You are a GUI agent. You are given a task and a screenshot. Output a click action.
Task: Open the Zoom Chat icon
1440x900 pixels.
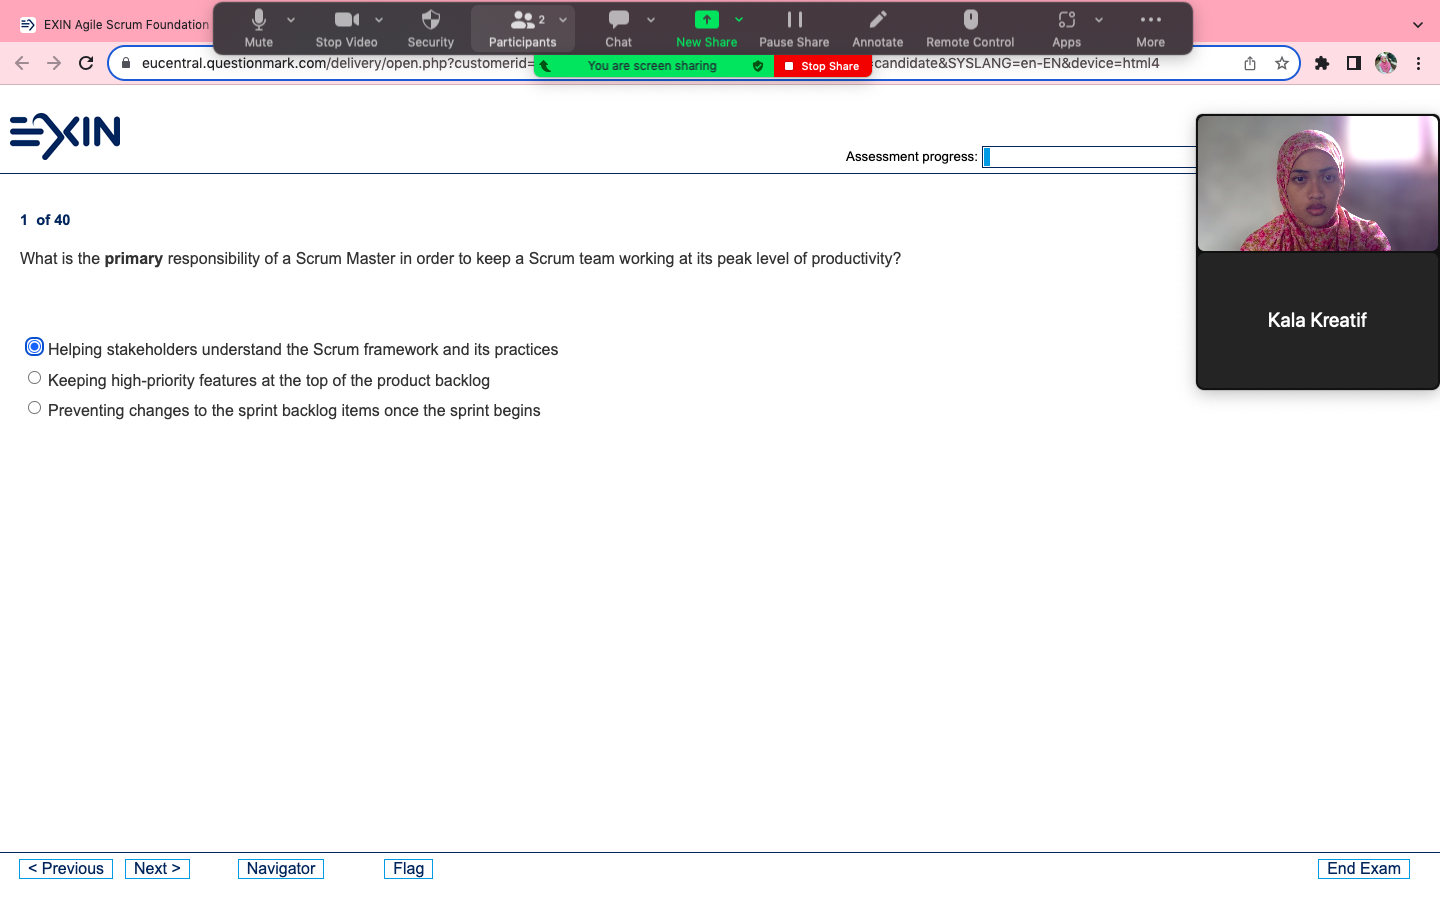point(618,21)
